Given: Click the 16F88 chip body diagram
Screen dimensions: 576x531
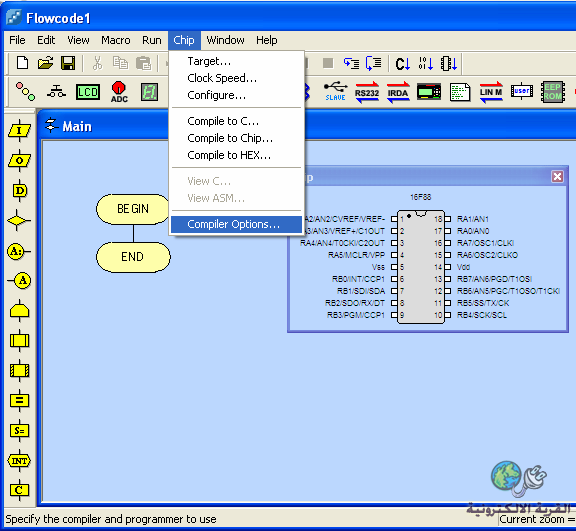Looking at the screenshot, I should point(421,267).
